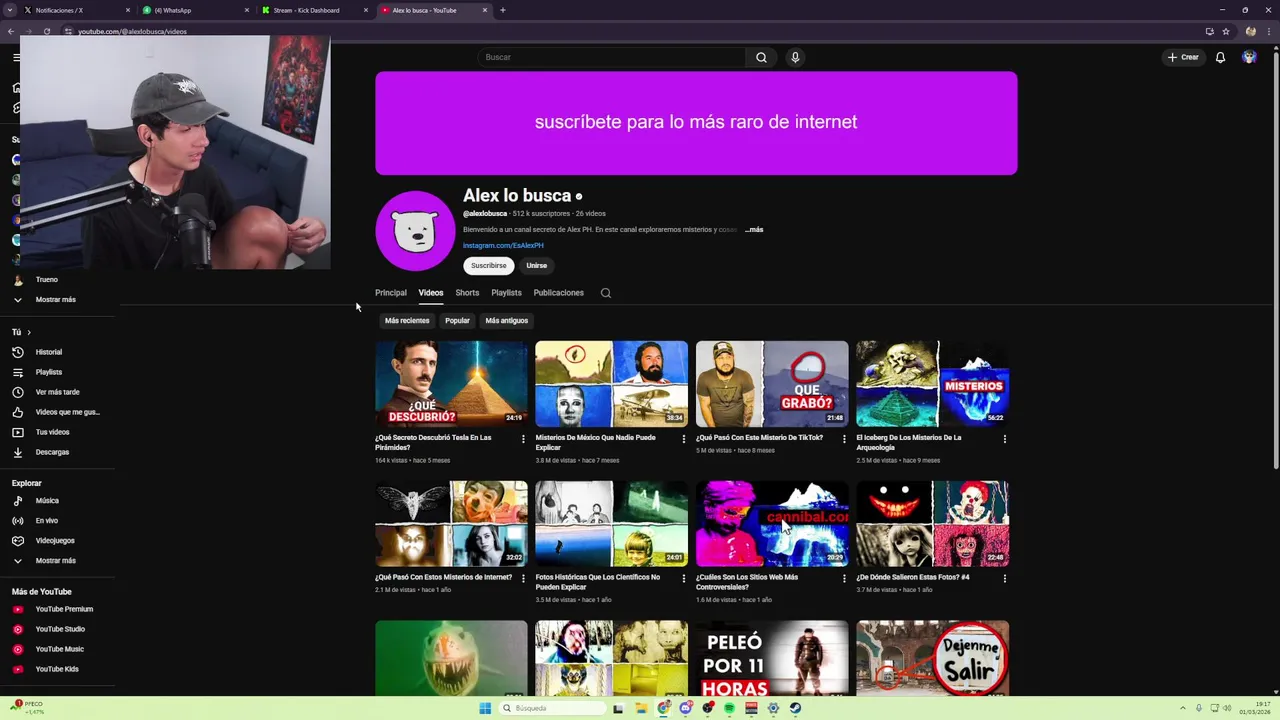
Task: Select the Videos channel tab
Action: point(431,293)
